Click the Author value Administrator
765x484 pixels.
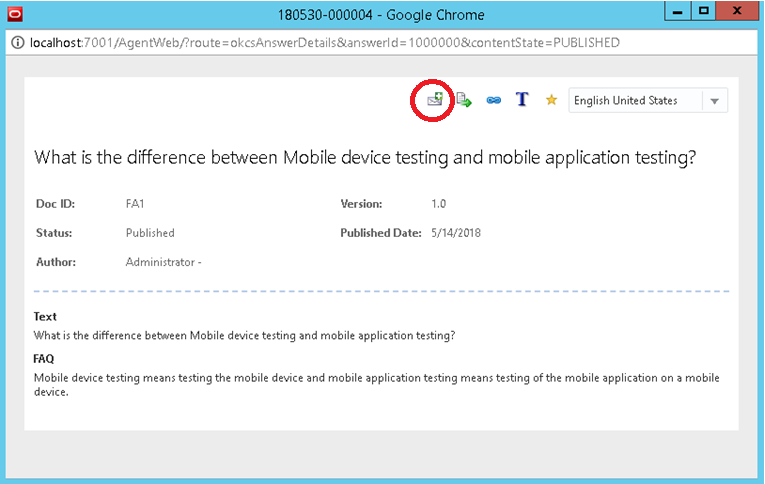coord(163,262)
